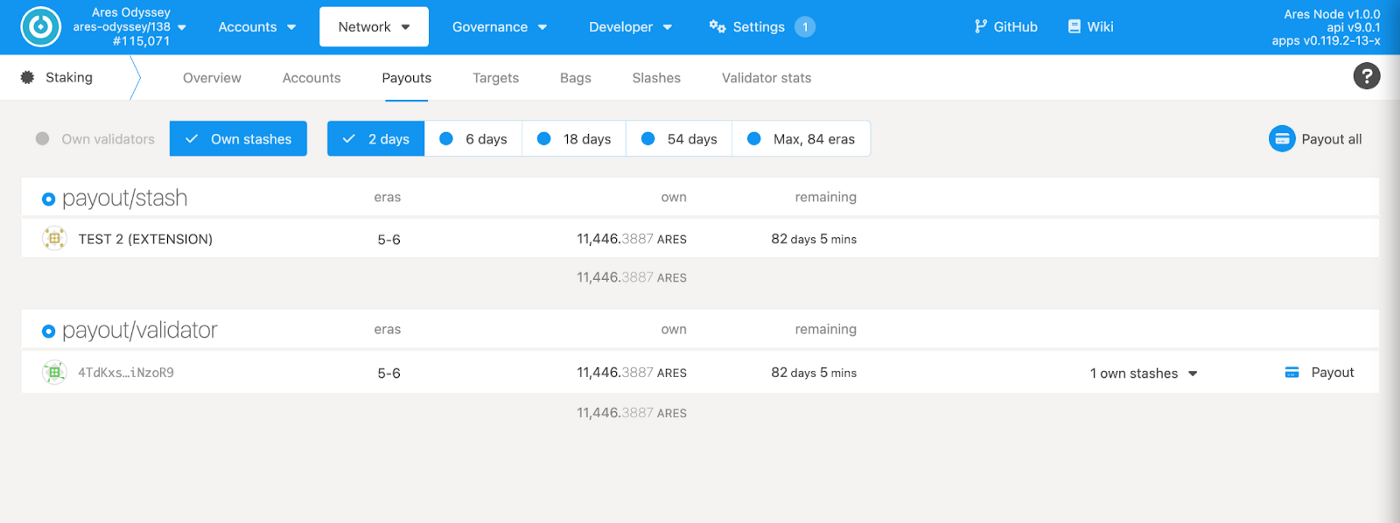Switch to the Validator stats tab
The height and width of the screenshot is (523, 1400).
(767, 78)
